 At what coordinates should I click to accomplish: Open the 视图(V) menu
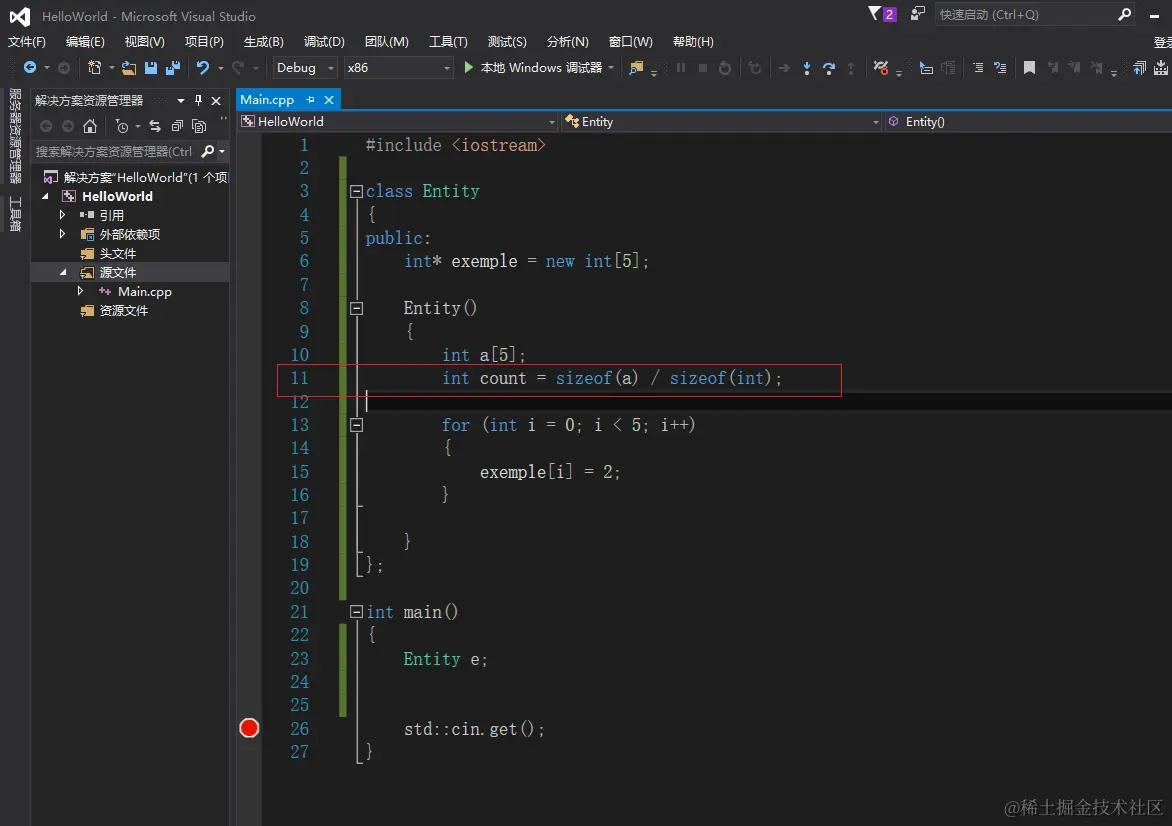[x=144, y=42]
